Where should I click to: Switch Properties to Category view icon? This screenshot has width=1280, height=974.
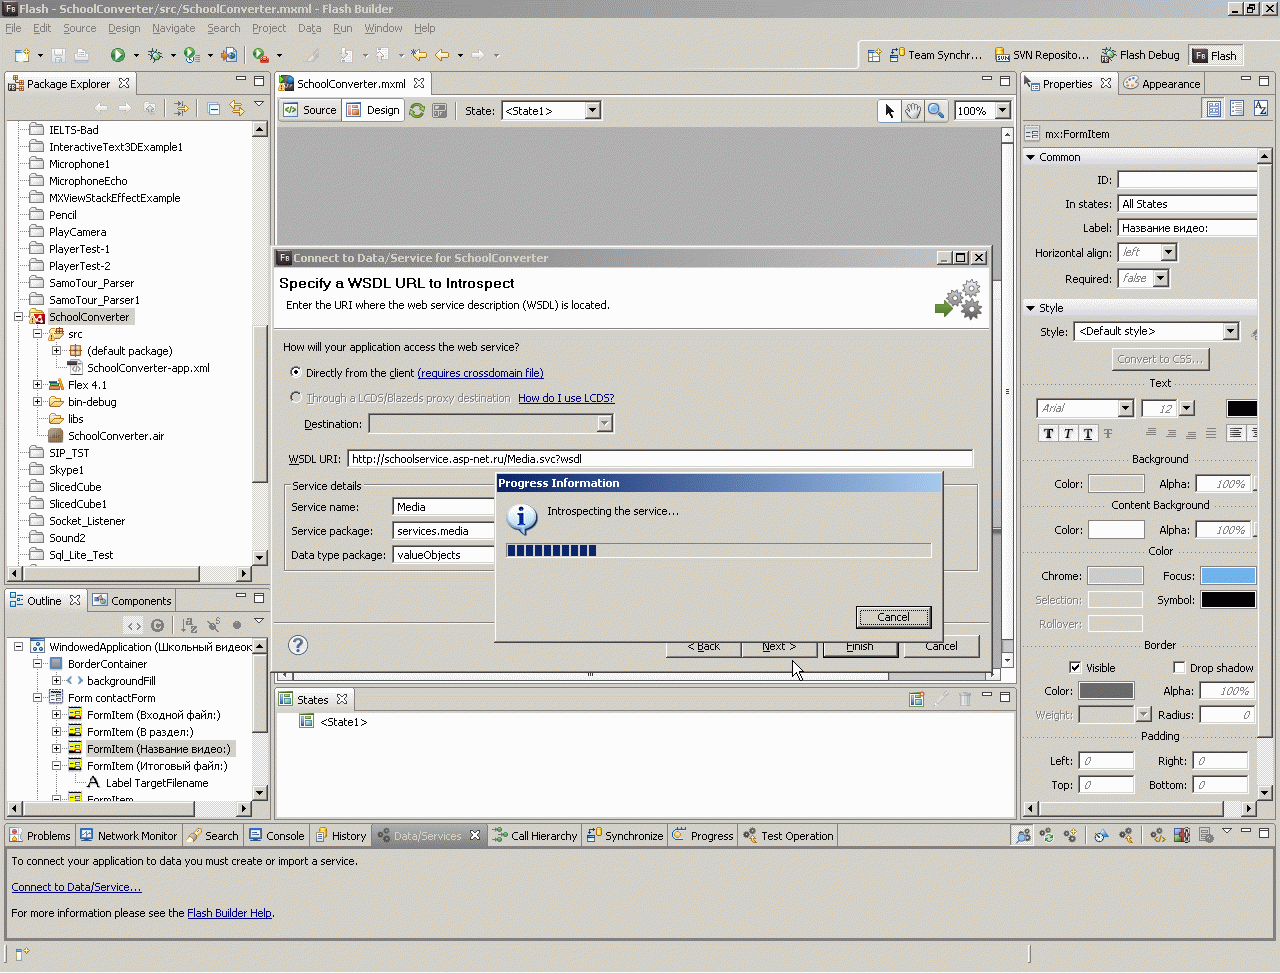click(x=1237, y=109)
